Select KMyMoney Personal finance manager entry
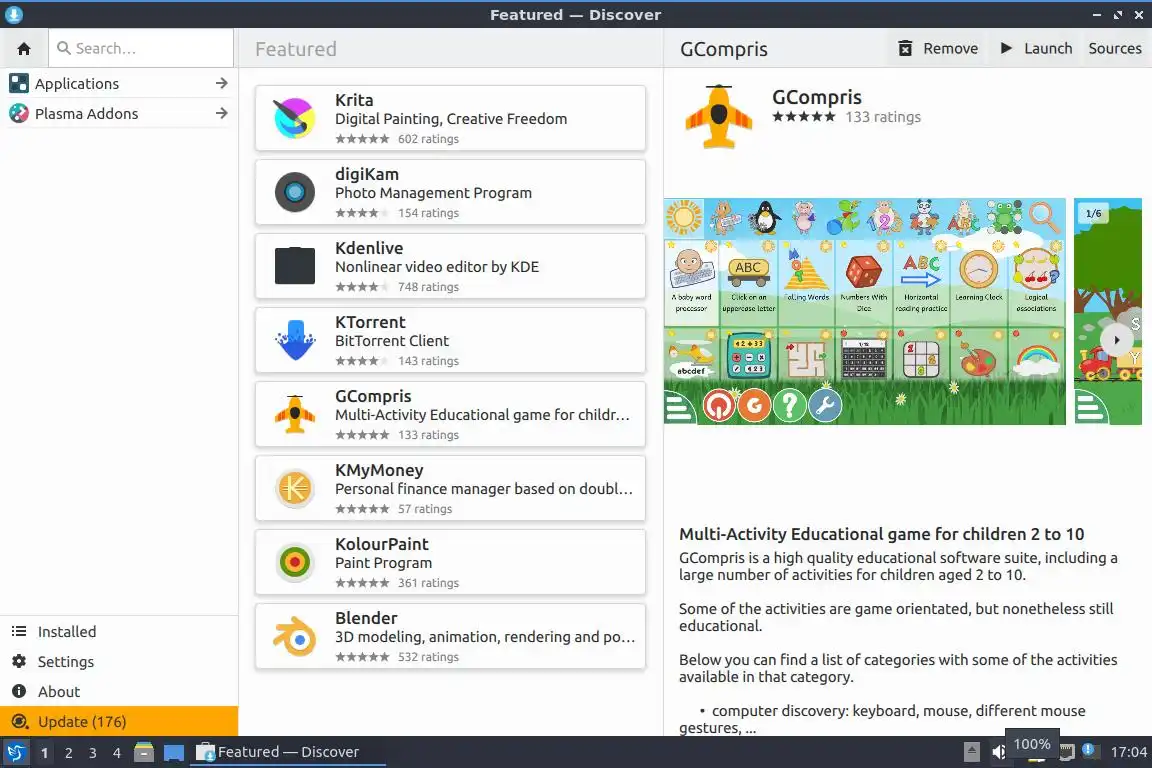Viewport: 1152px width, 768px height. pos(450,488)
